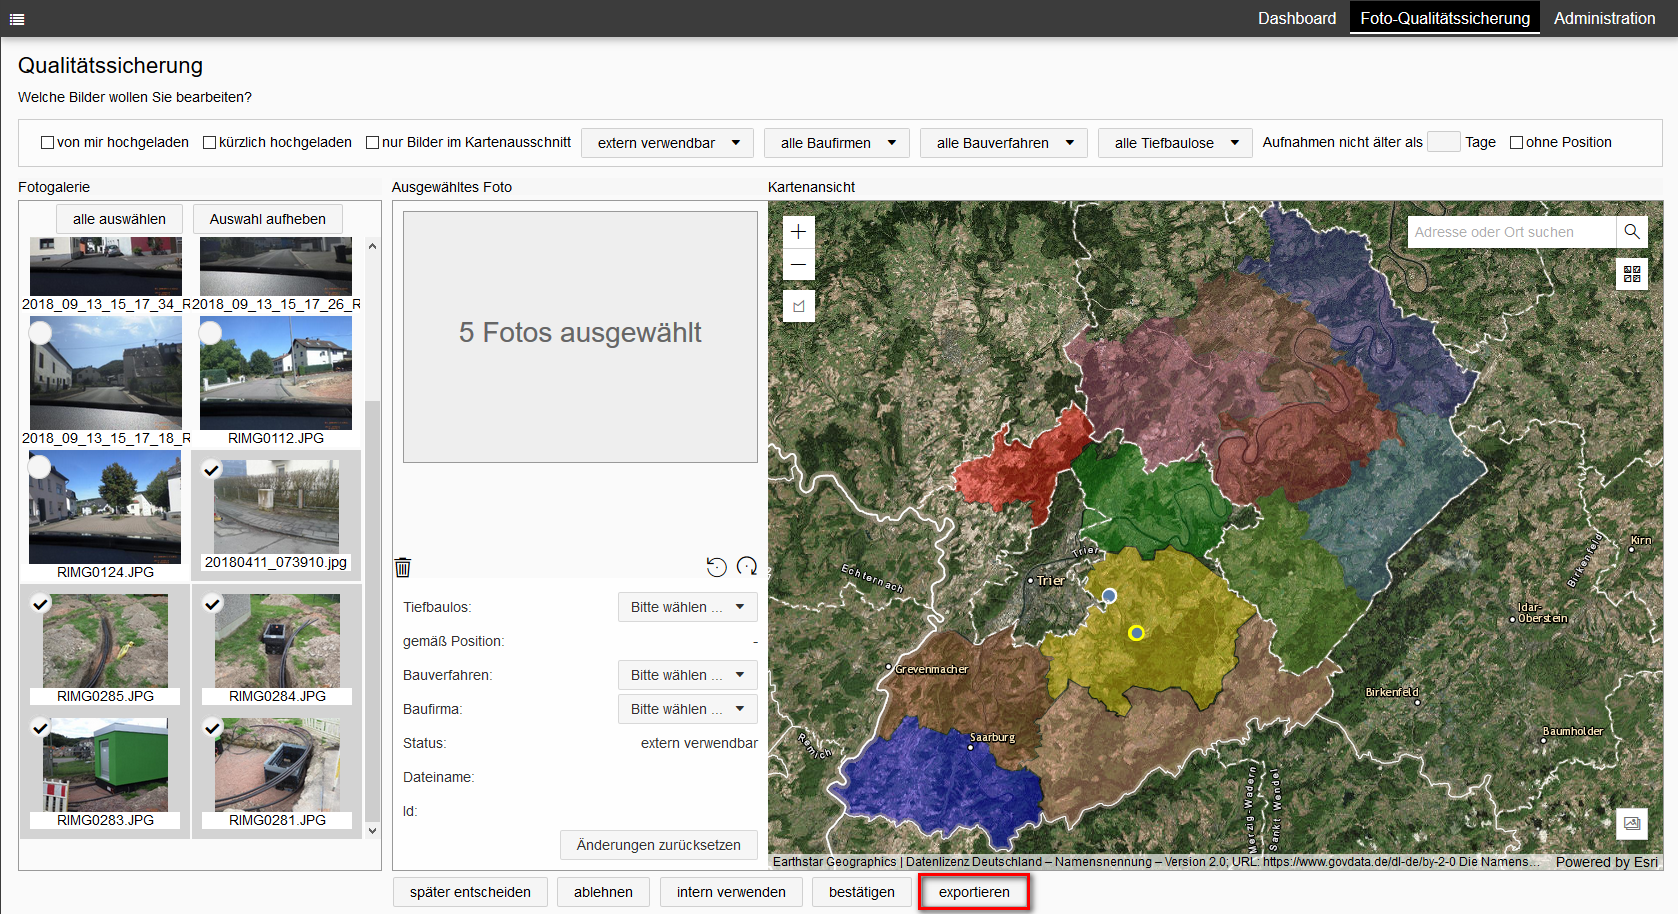Deselect the RIMG0285.JPG checkmark
The image size is (1678, 914).
point(40,603)
